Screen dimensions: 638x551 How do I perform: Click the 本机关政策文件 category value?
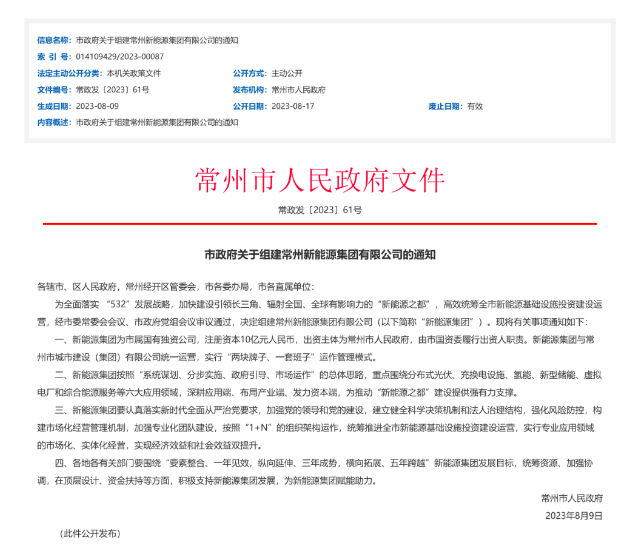[134, 73]
